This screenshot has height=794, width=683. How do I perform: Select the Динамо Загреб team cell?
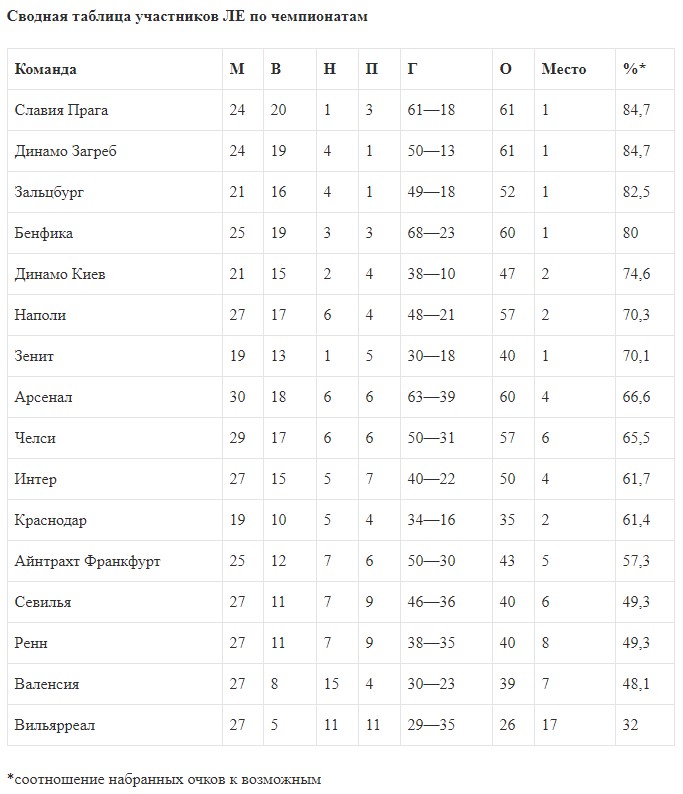(x=66, y=151)
